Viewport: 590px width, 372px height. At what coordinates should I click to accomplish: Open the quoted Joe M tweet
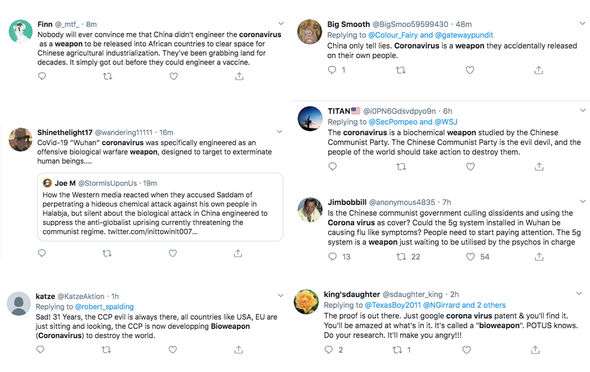pos(160,207)
